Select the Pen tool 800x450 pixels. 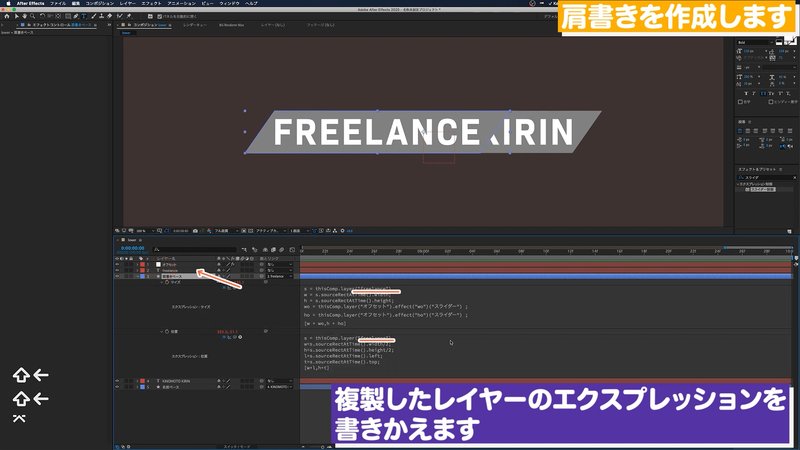coord(76,16)
